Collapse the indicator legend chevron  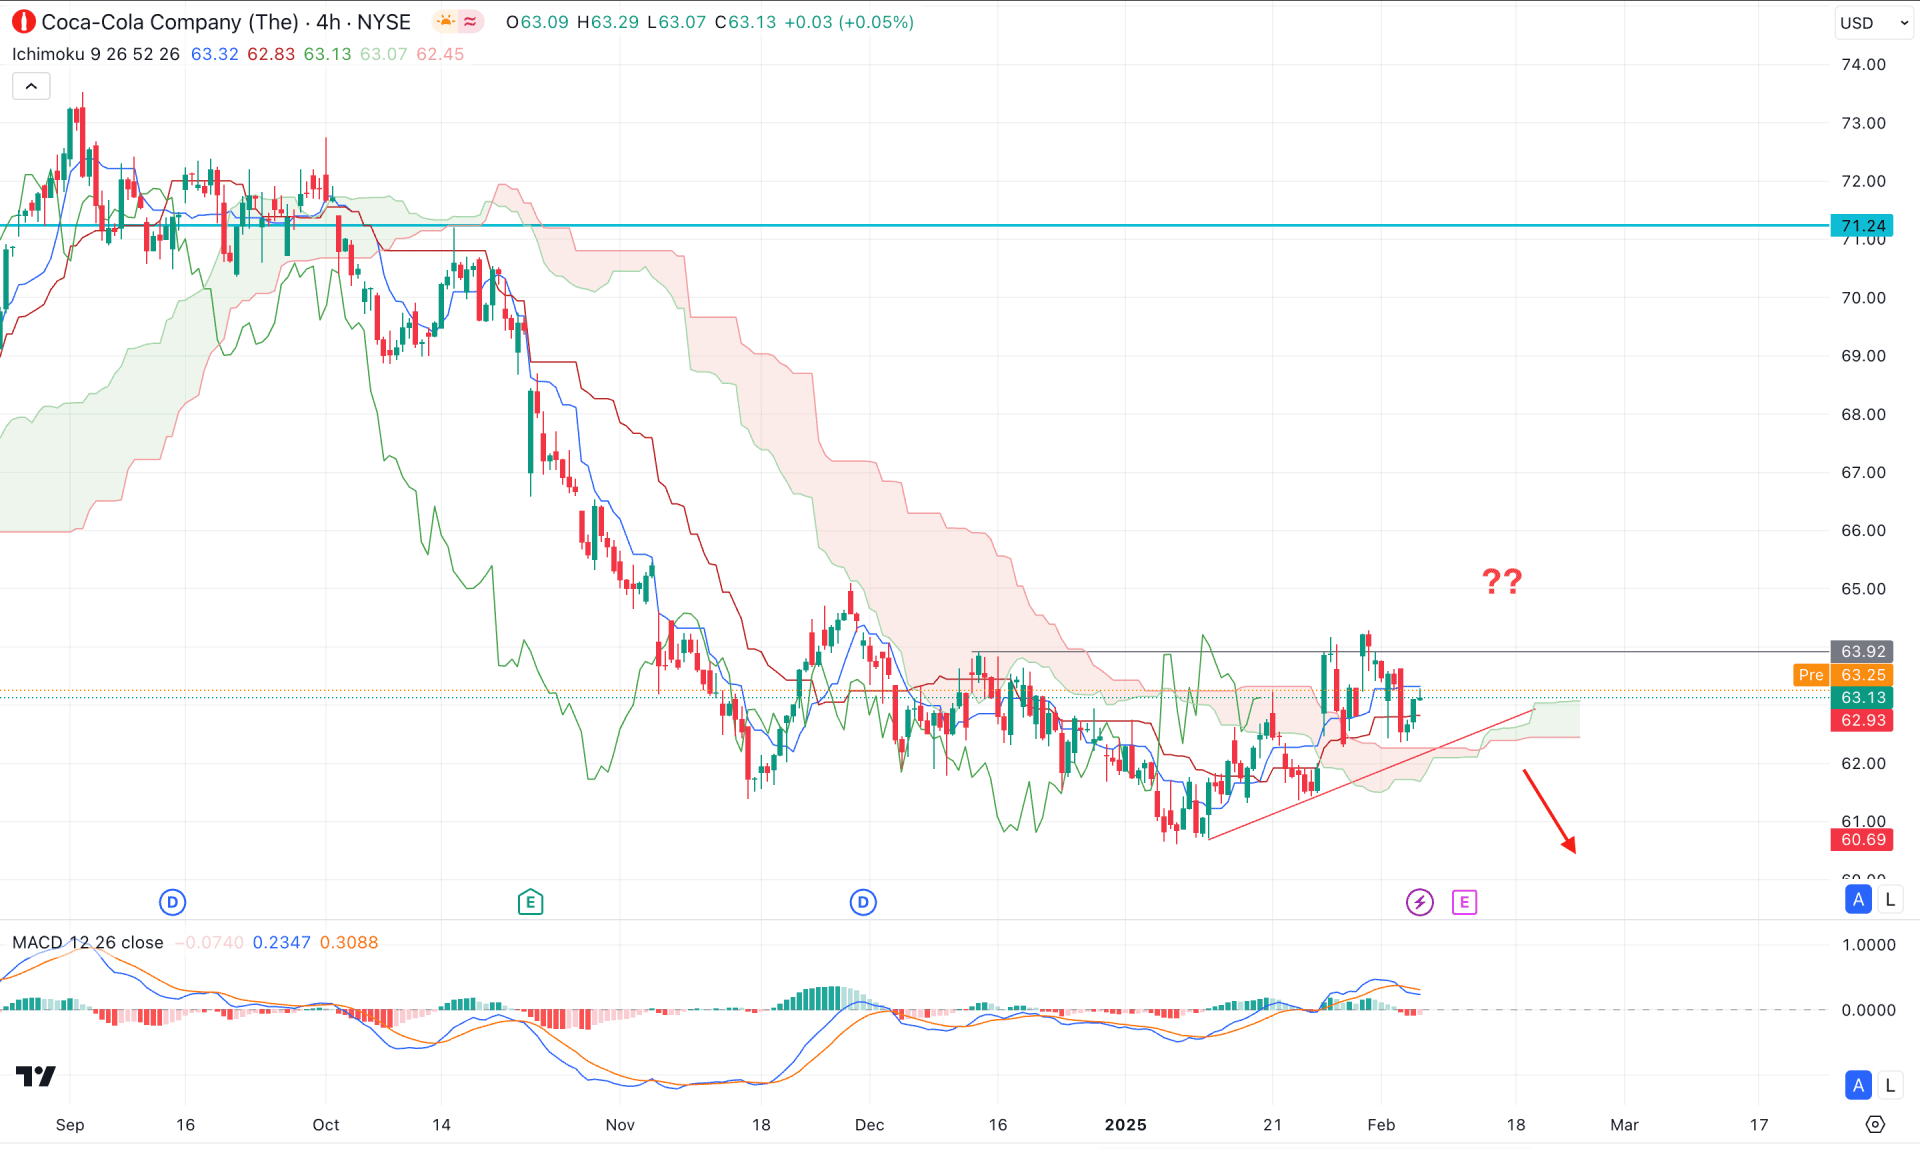tap(31, 86)
